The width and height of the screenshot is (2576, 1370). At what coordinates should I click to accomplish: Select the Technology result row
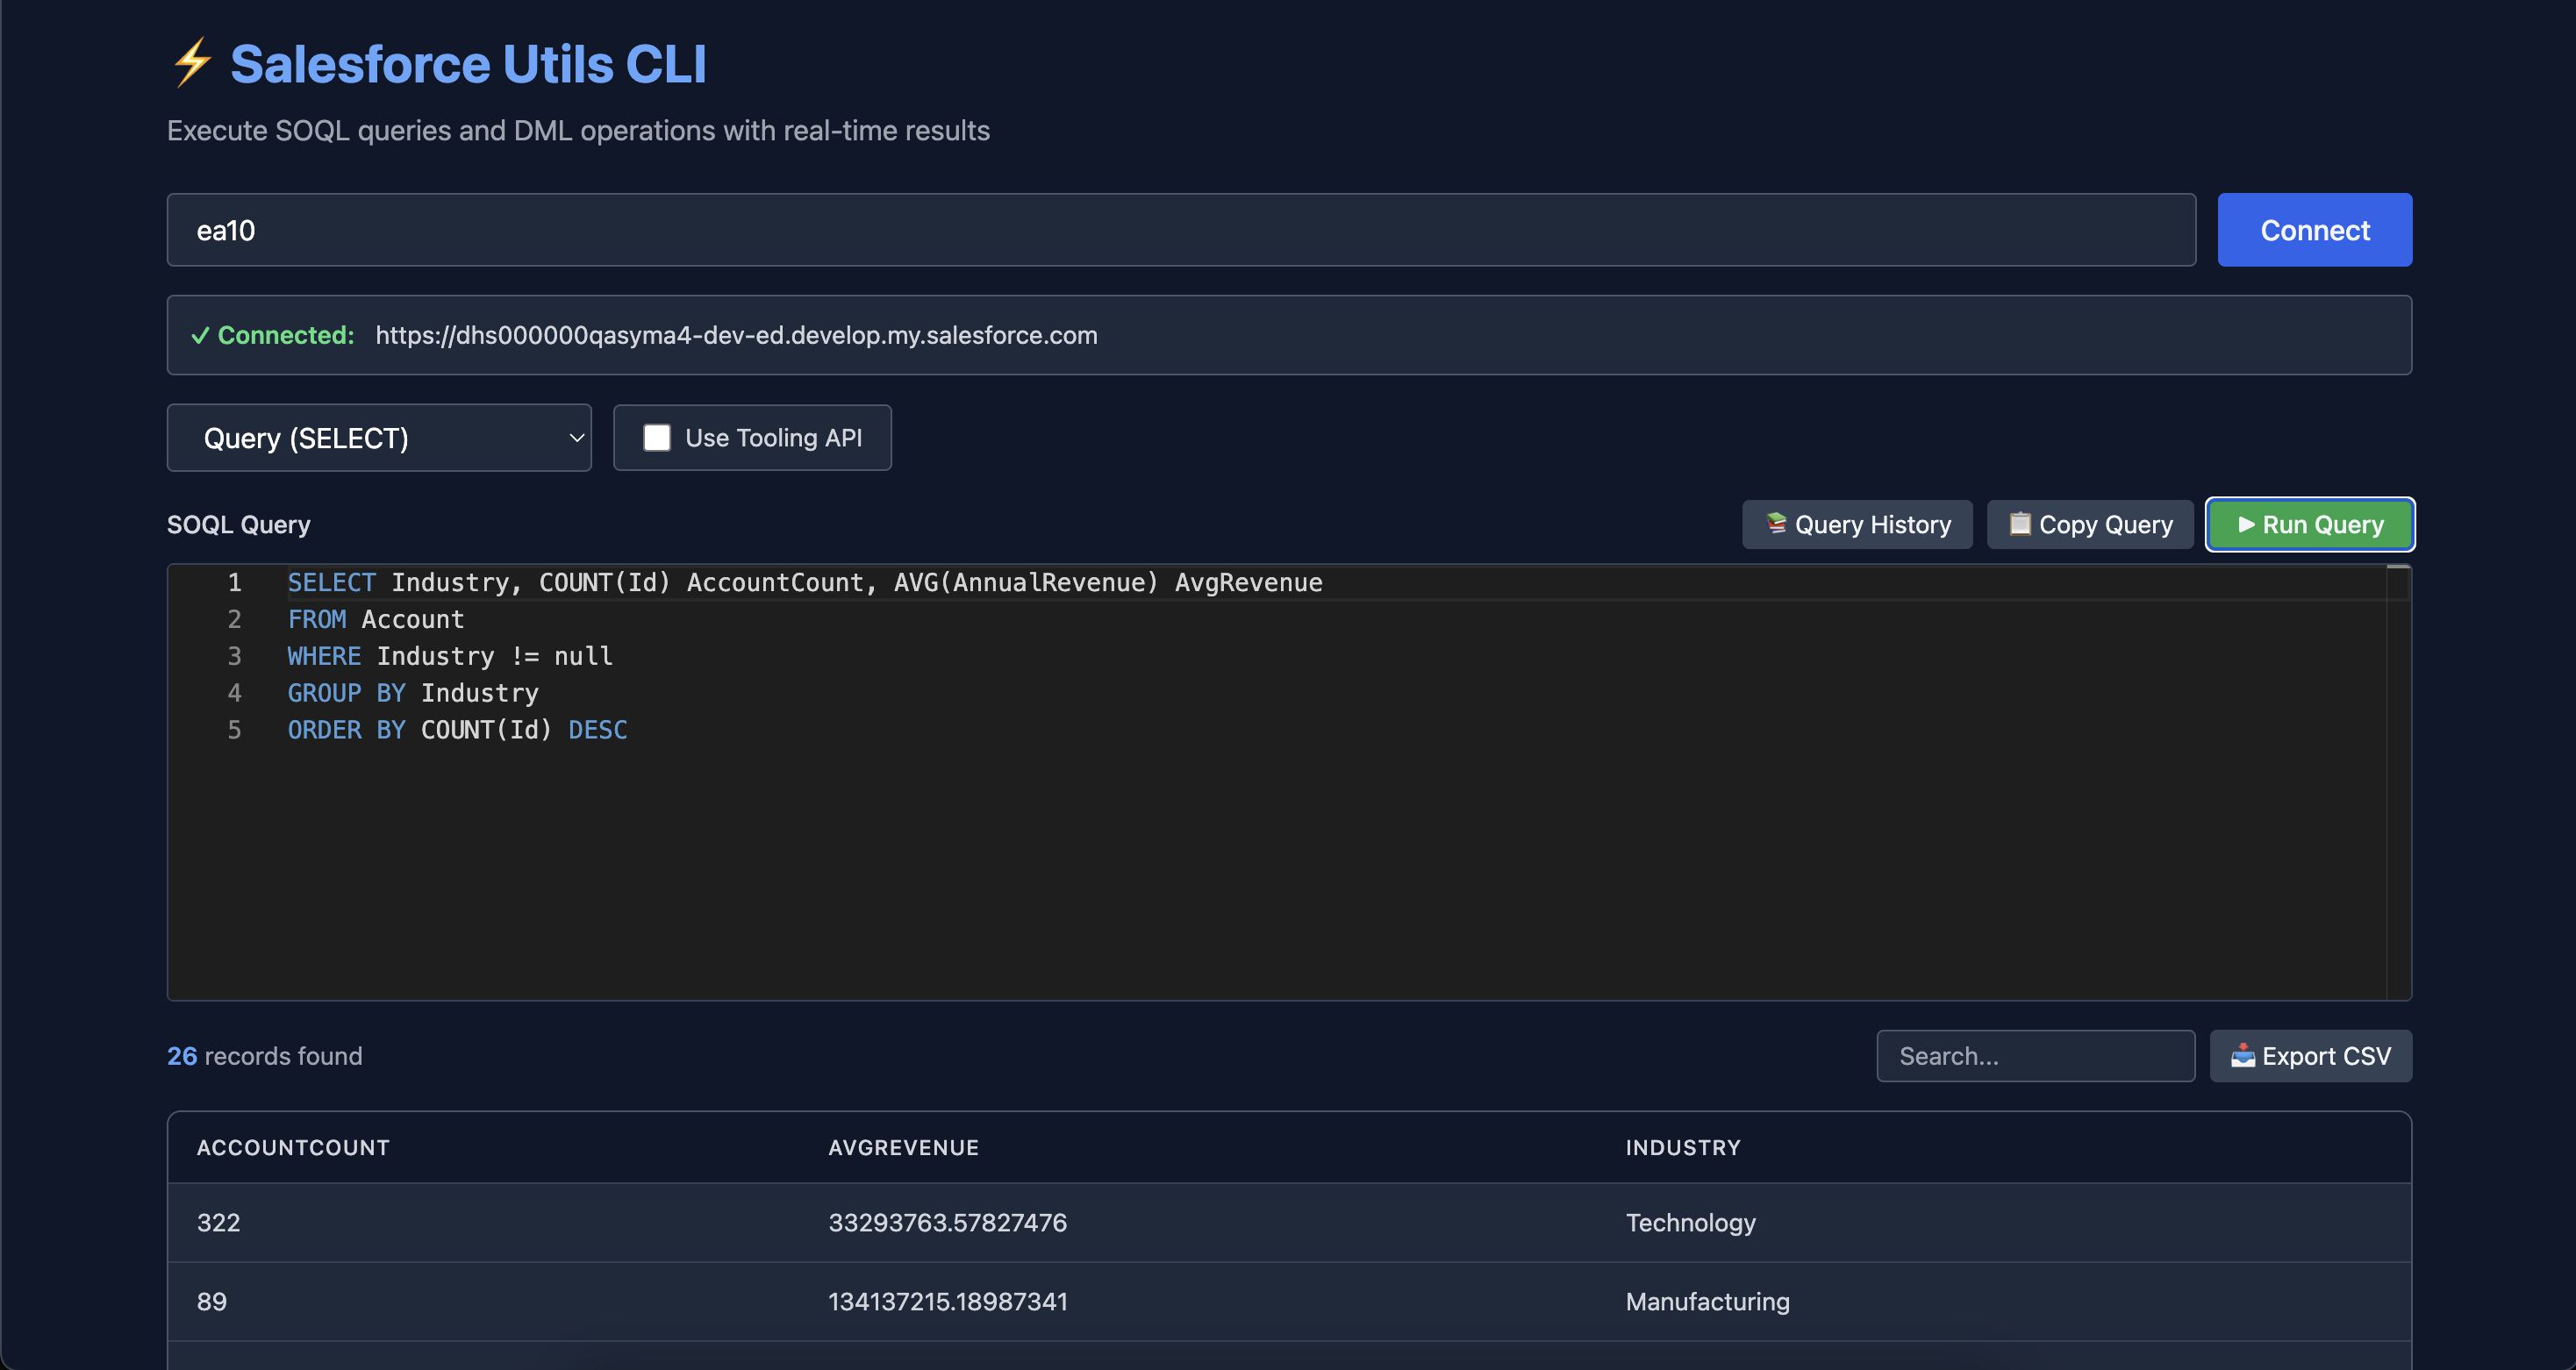tap(1288, 1222)
